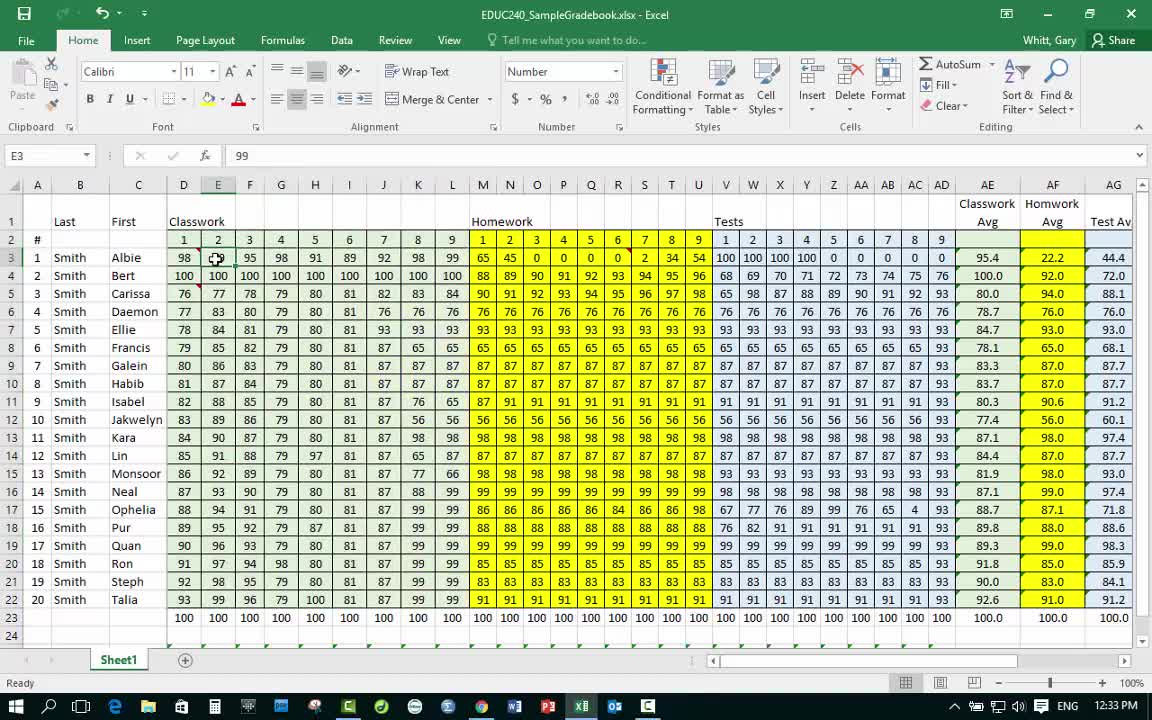
Task: Open Format as Table gallery
Action: click(x=720, y=87)
